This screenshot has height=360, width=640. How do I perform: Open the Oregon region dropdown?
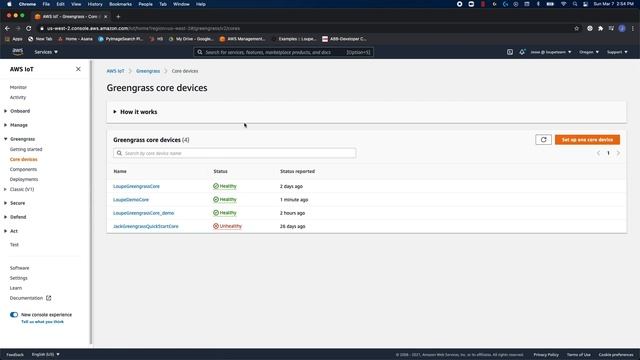(x=589, y=52)
